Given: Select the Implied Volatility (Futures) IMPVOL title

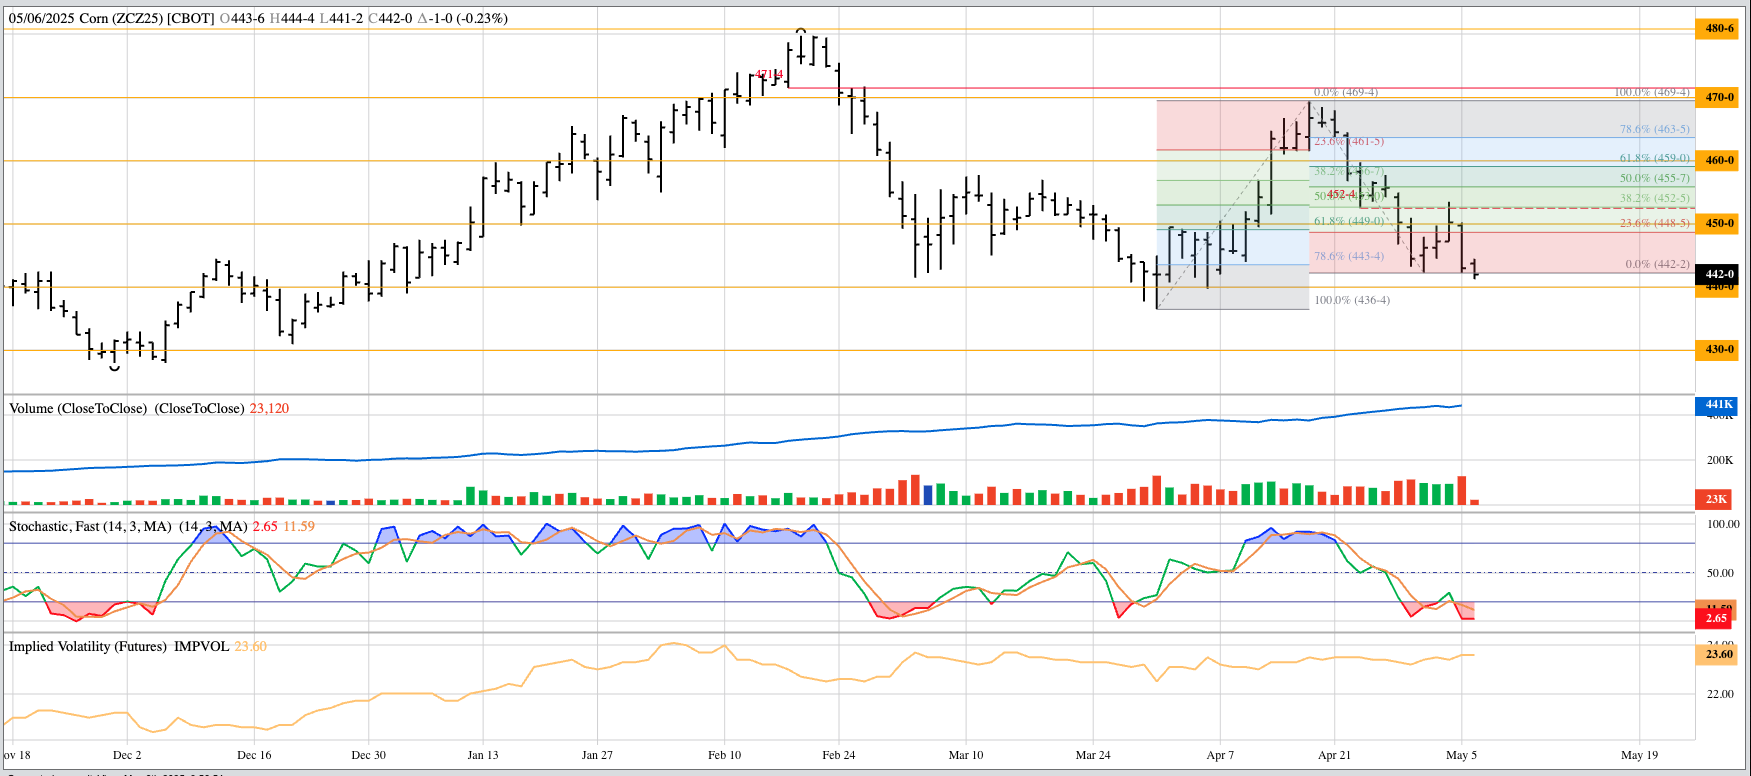Looking at the screenshot, I should tap(118, 646).
